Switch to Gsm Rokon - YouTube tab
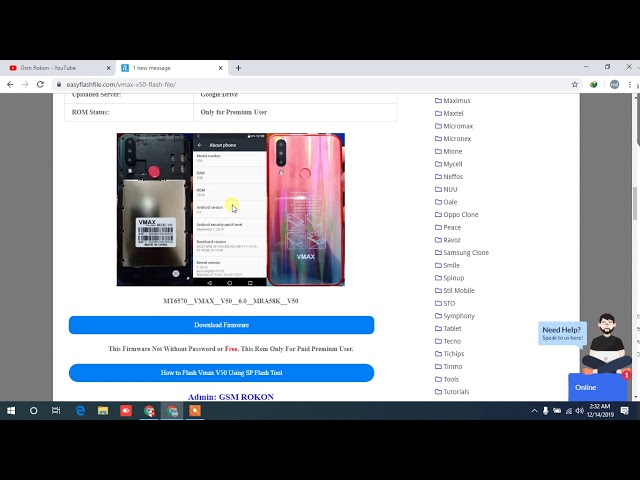Screen dimensions: 640x480 pos(58,68)
